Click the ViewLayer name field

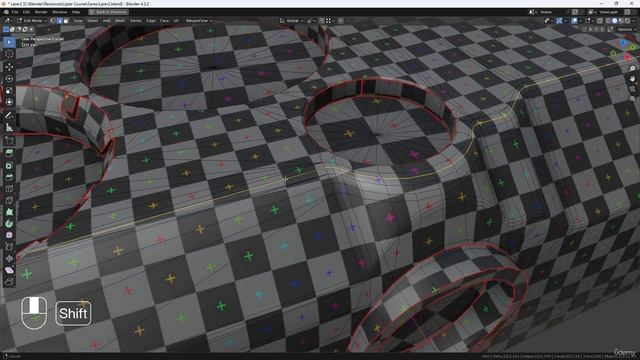[610, 12]
